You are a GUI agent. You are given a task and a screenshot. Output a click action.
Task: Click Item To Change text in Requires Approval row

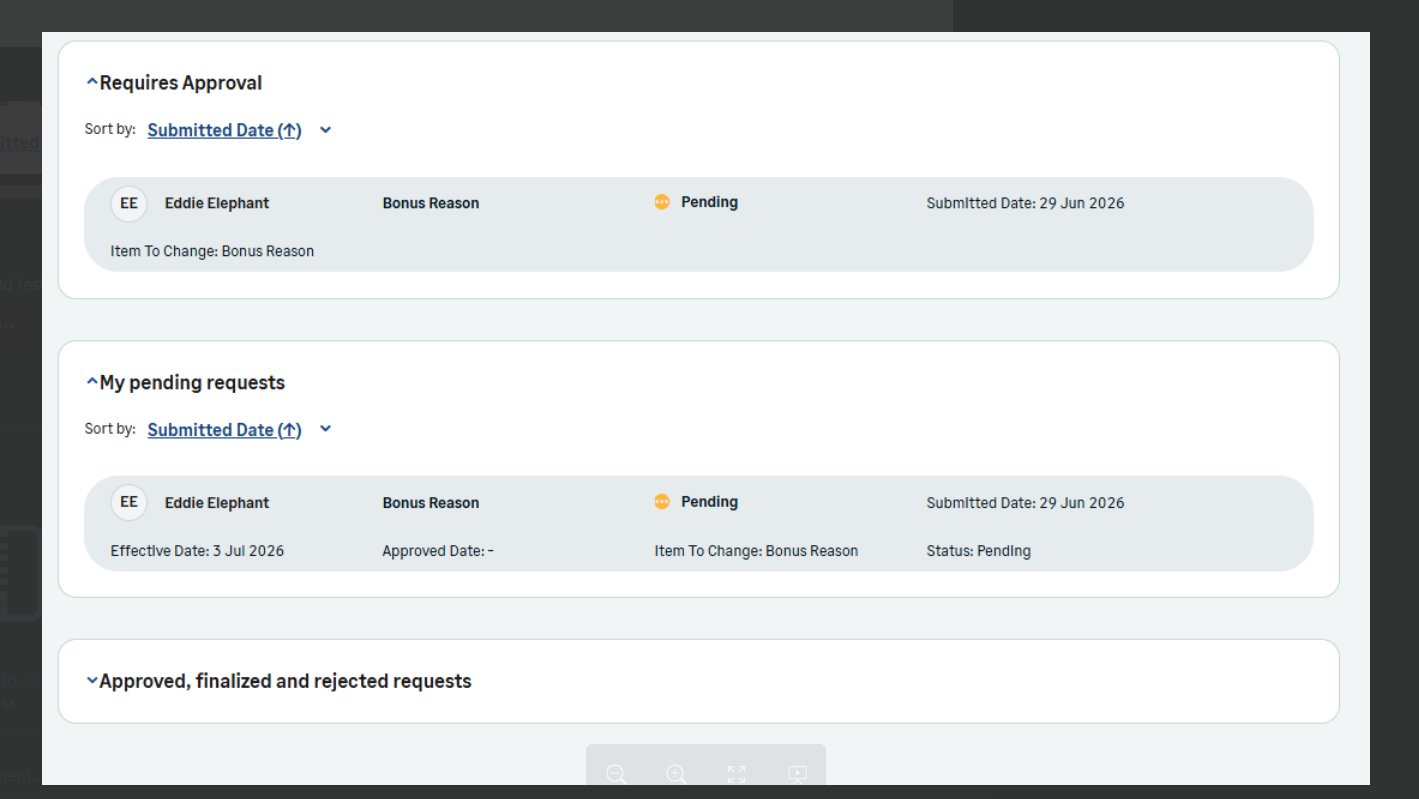click(212, 251)
